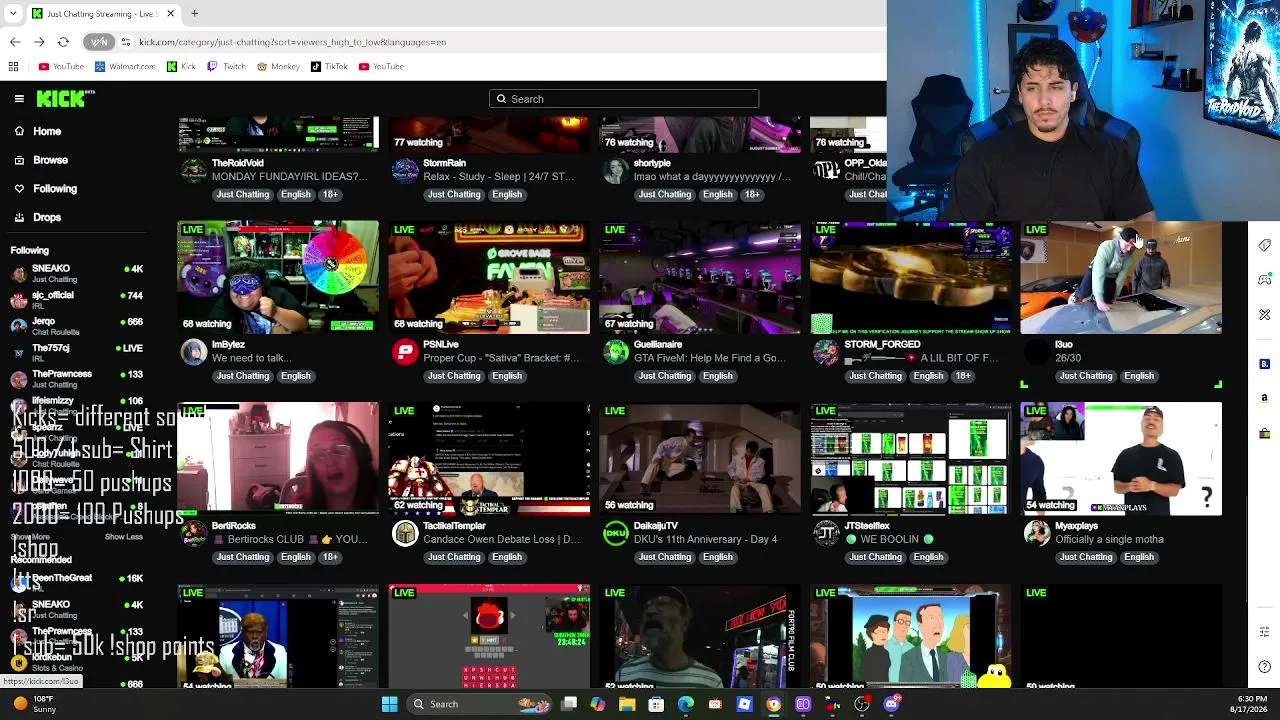1280x720 pixels.
Task: Click Myaxplays channel avatar
Action: point(1037,533)
